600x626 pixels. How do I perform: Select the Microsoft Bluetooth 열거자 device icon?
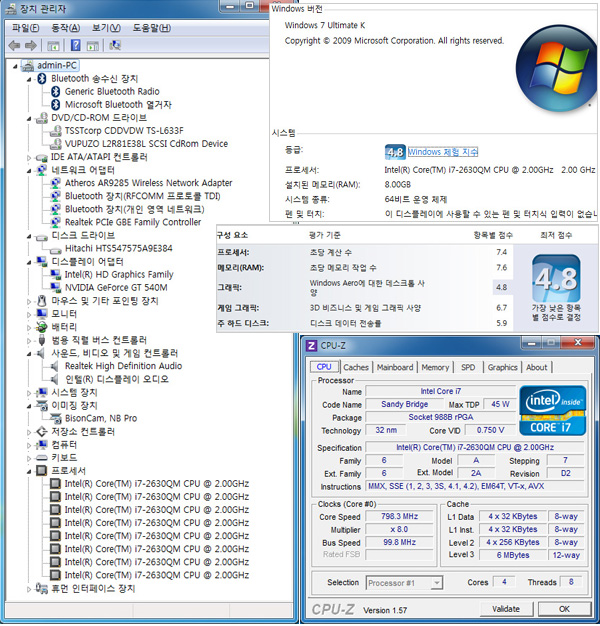56,105
